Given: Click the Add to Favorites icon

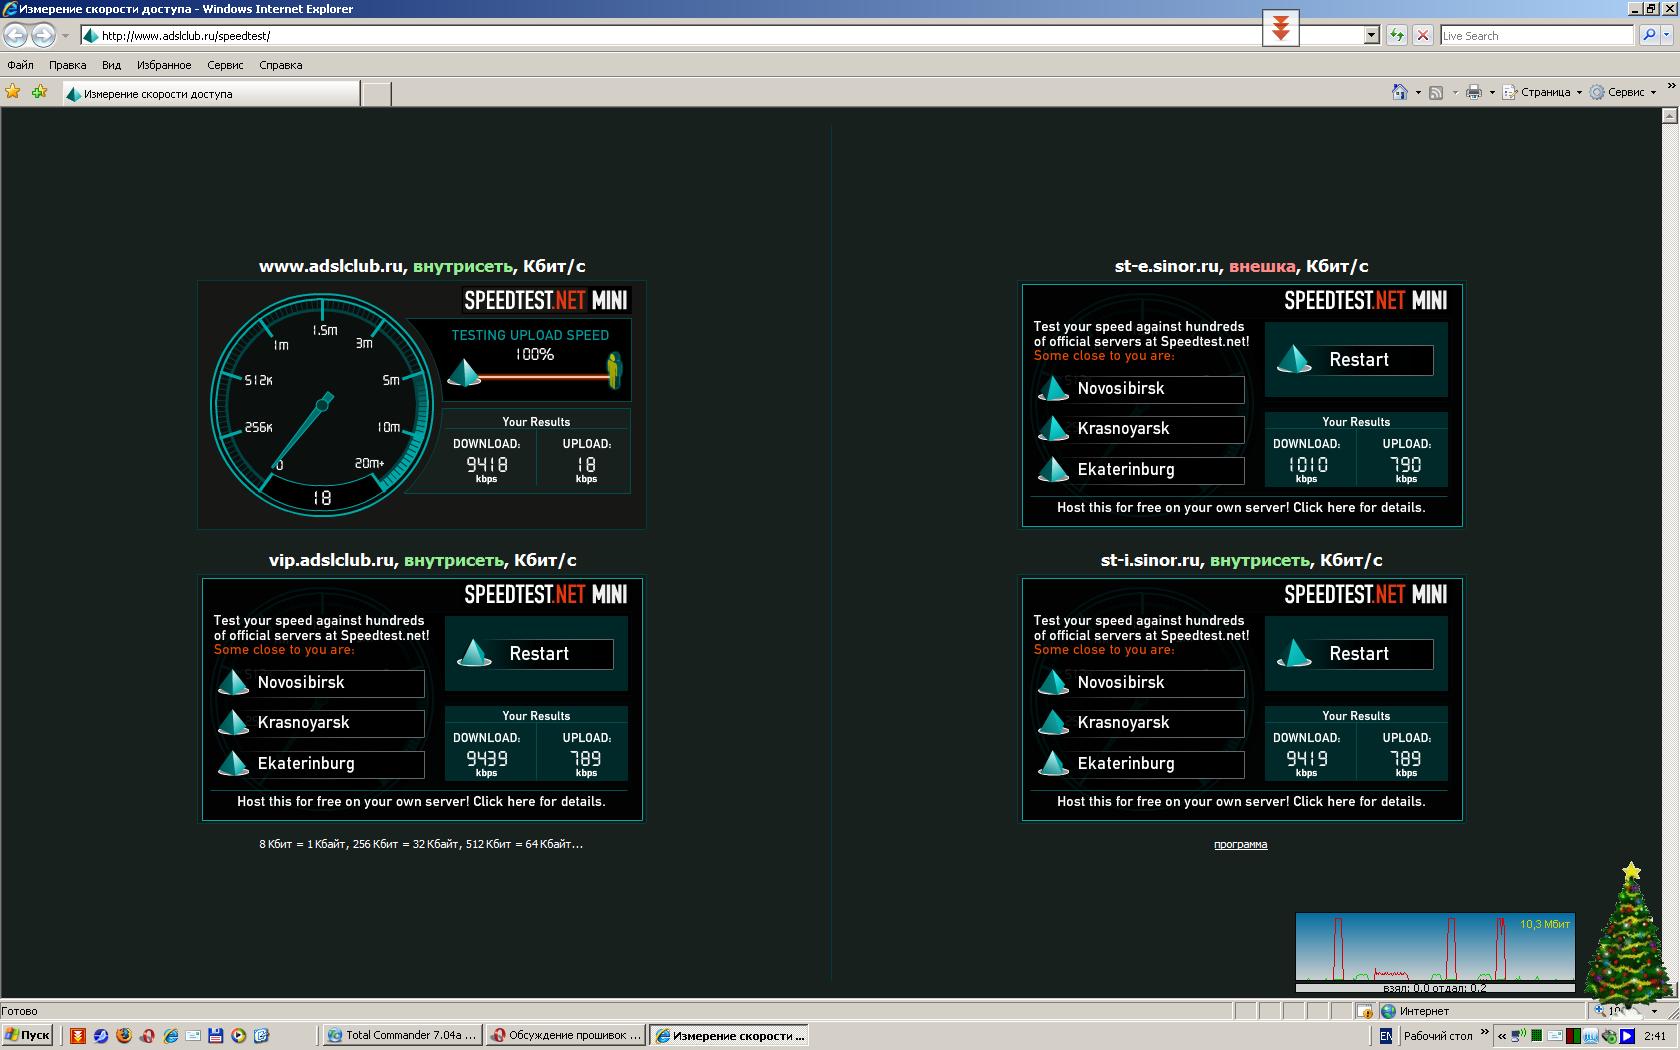Looking at the screenshot, I should coord(39,92).
